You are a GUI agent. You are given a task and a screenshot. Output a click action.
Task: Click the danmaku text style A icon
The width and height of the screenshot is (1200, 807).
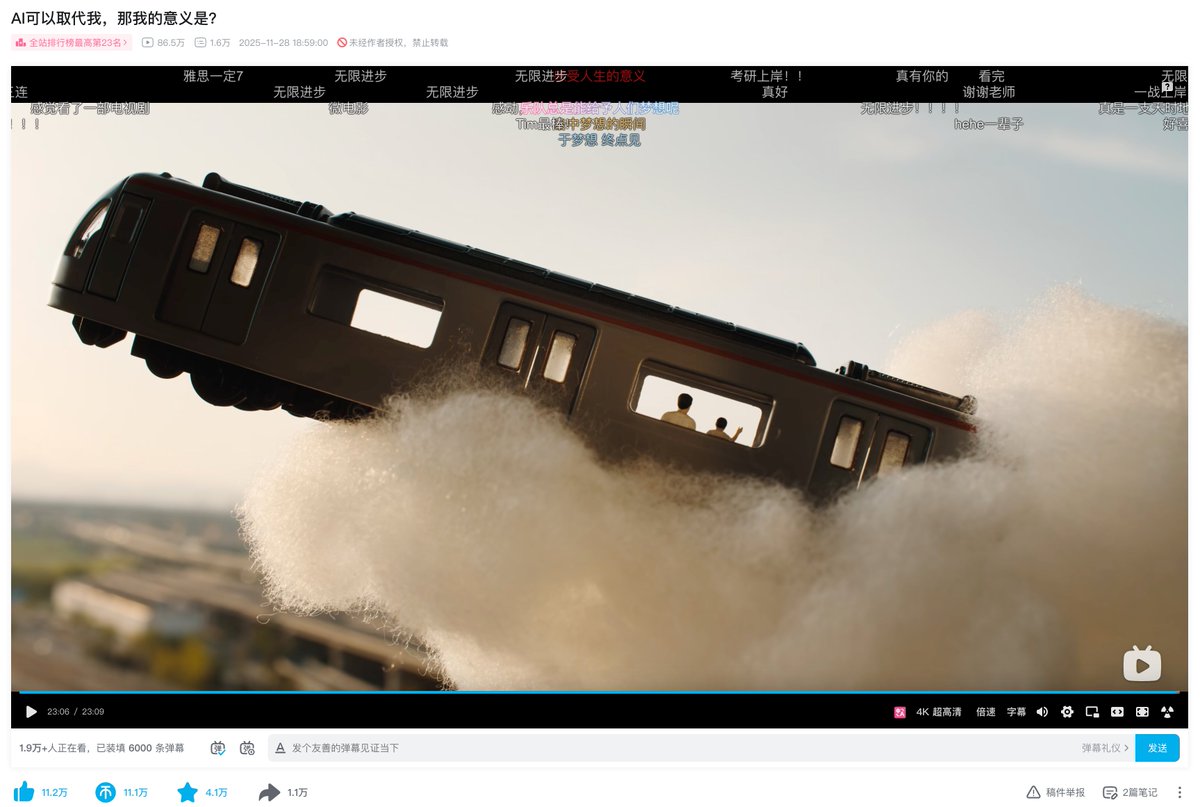[281, 748]
